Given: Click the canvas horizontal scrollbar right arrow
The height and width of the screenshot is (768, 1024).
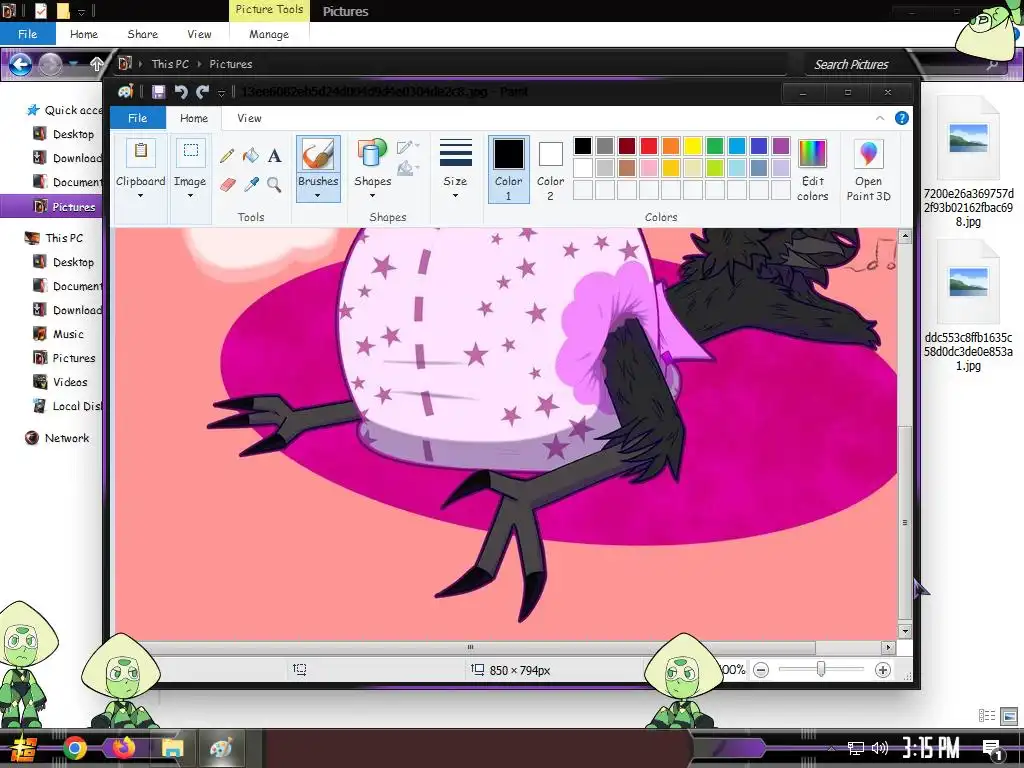Looking at the screenshot, I should tap(888, 647).
